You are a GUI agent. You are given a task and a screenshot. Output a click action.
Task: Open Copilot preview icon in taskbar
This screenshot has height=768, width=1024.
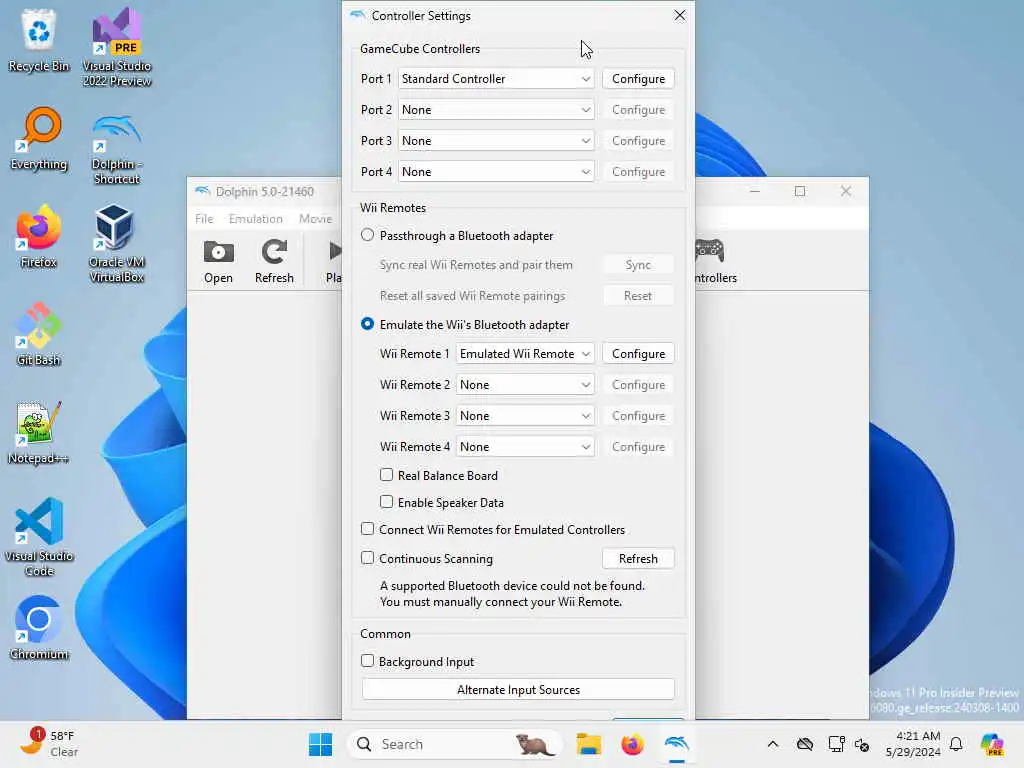tap(992, 744)
